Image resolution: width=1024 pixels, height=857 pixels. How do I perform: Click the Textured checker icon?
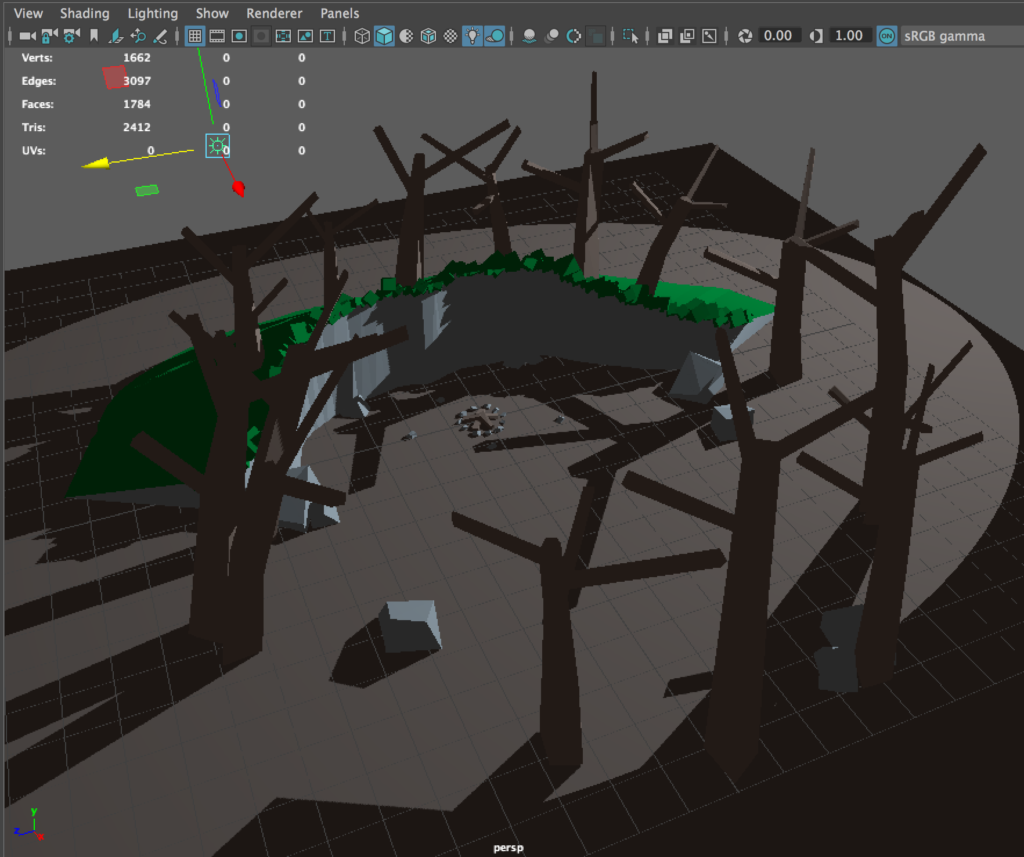click(451, 36)
